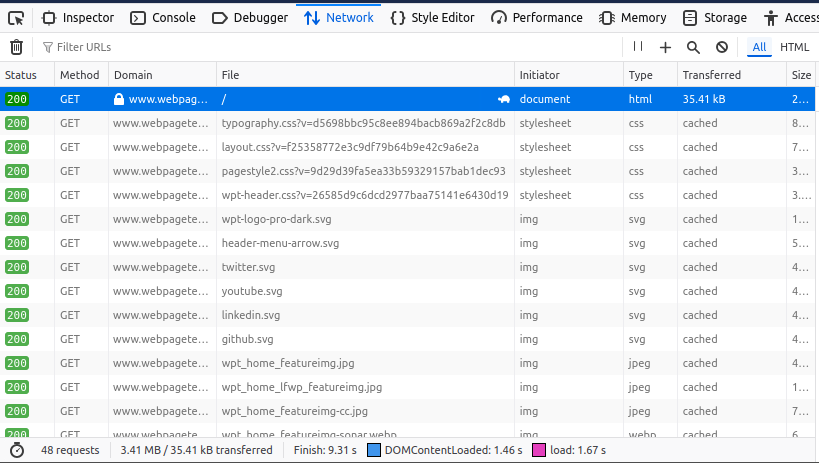Sort by the Type column header
Viewport: 819px width, 463px height.
pos(650,75)
